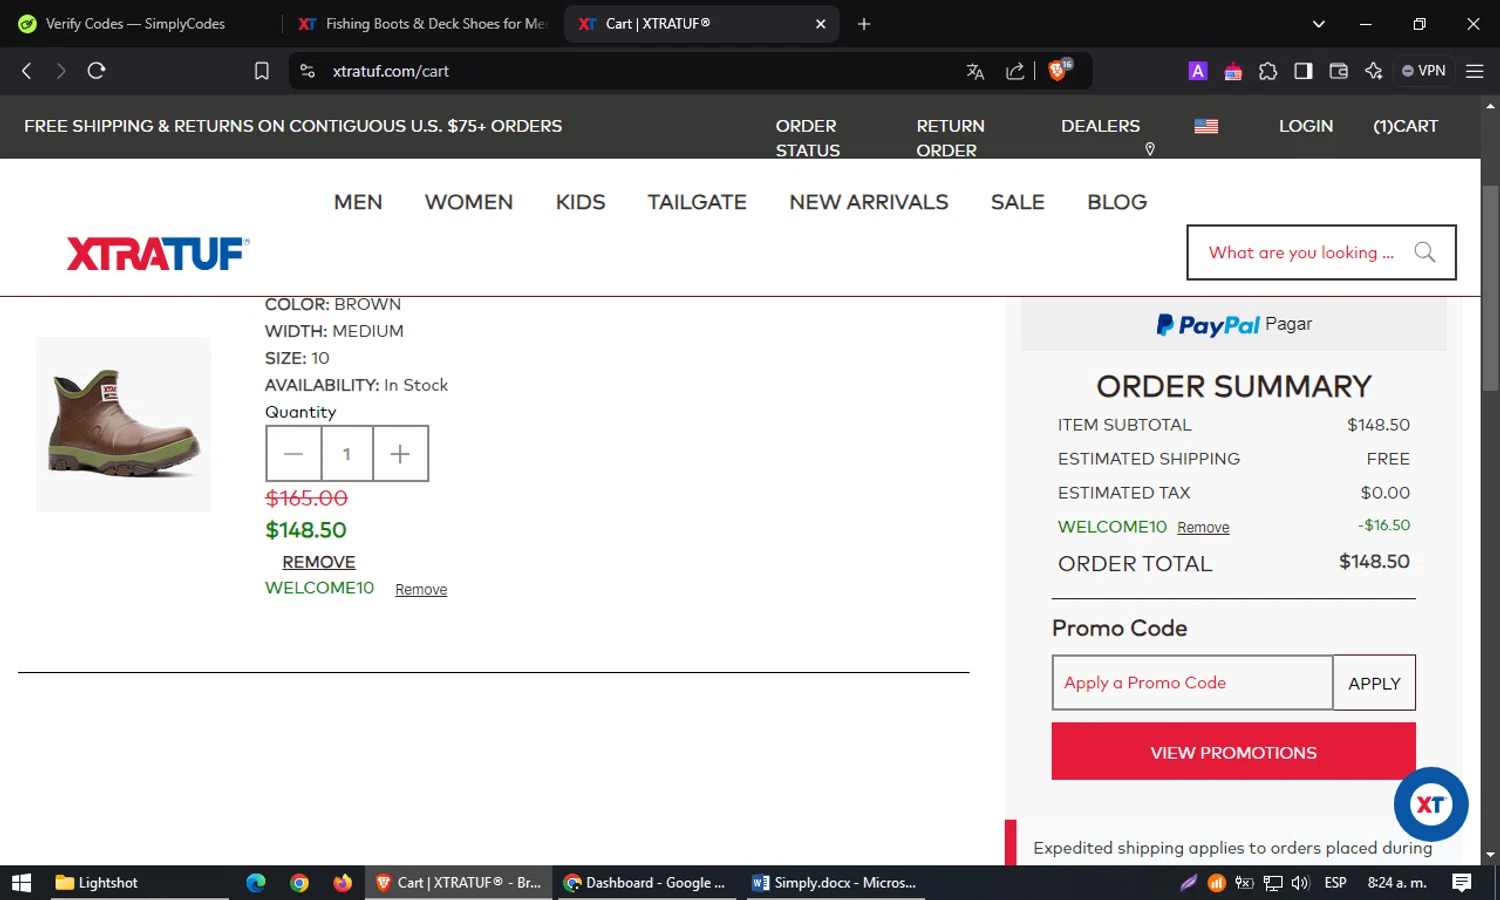The image size is (1500, 900).
Task: Decrease quantity with the minus button
Action: point(293,454)
